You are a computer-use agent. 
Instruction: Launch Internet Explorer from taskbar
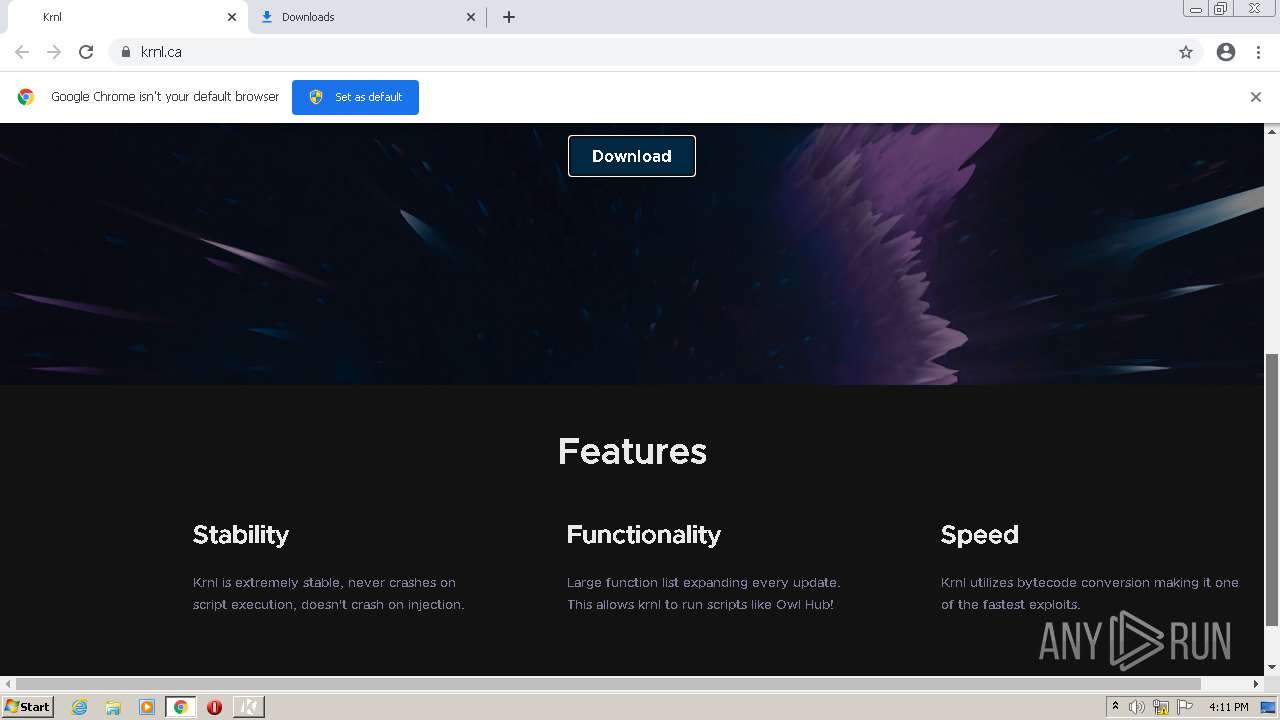pyautogui.click(x=79, y=707)
